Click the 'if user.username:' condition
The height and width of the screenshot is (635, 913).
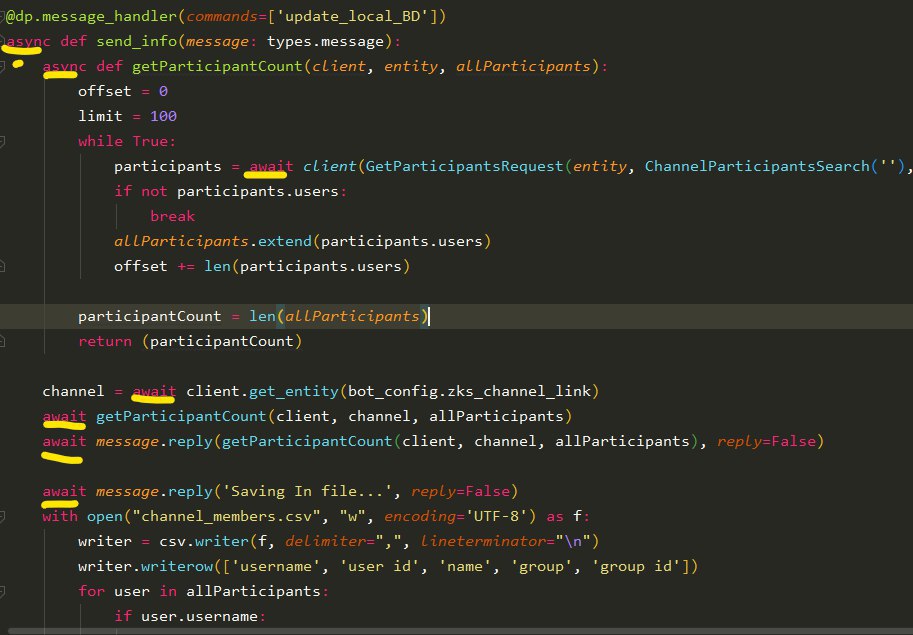point(190,616)
